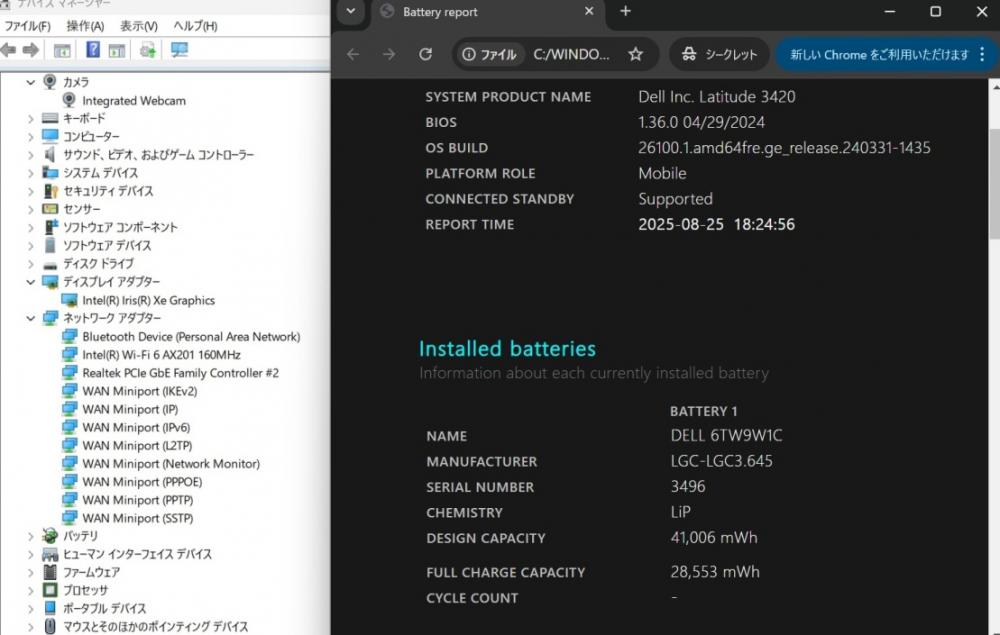This screenshot has height=635, width=1000.
Task: Expand the プロセッサ category
Action: [30, 591]
